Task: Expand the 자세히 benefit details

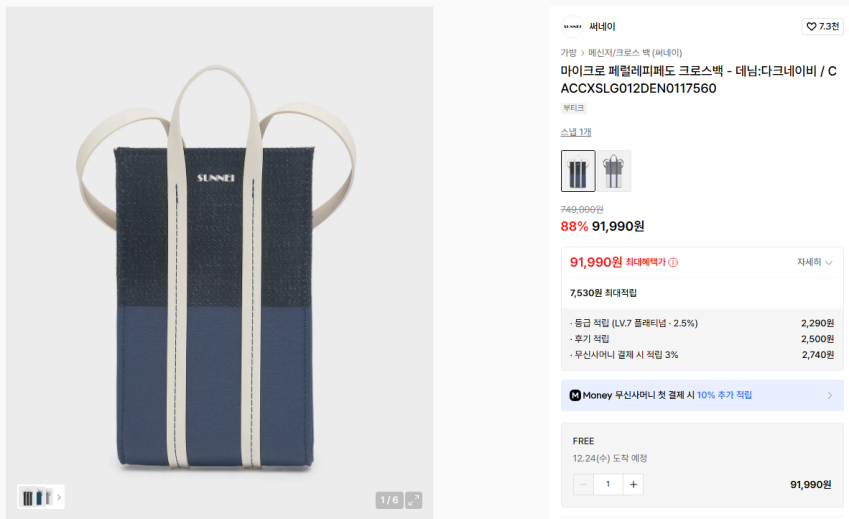Action: click(815, 262)
